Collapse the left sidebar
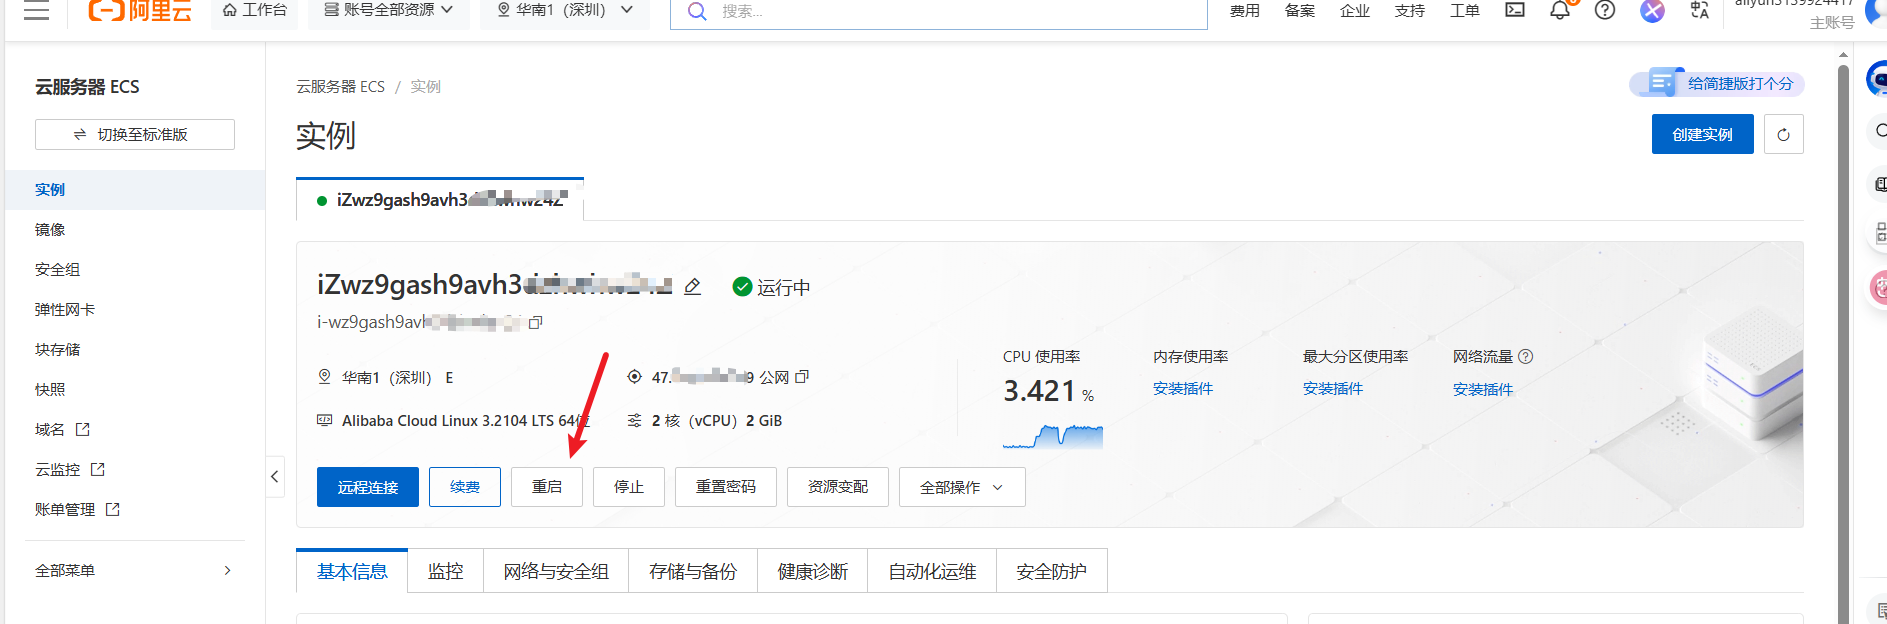 click(x=275, y=476)
